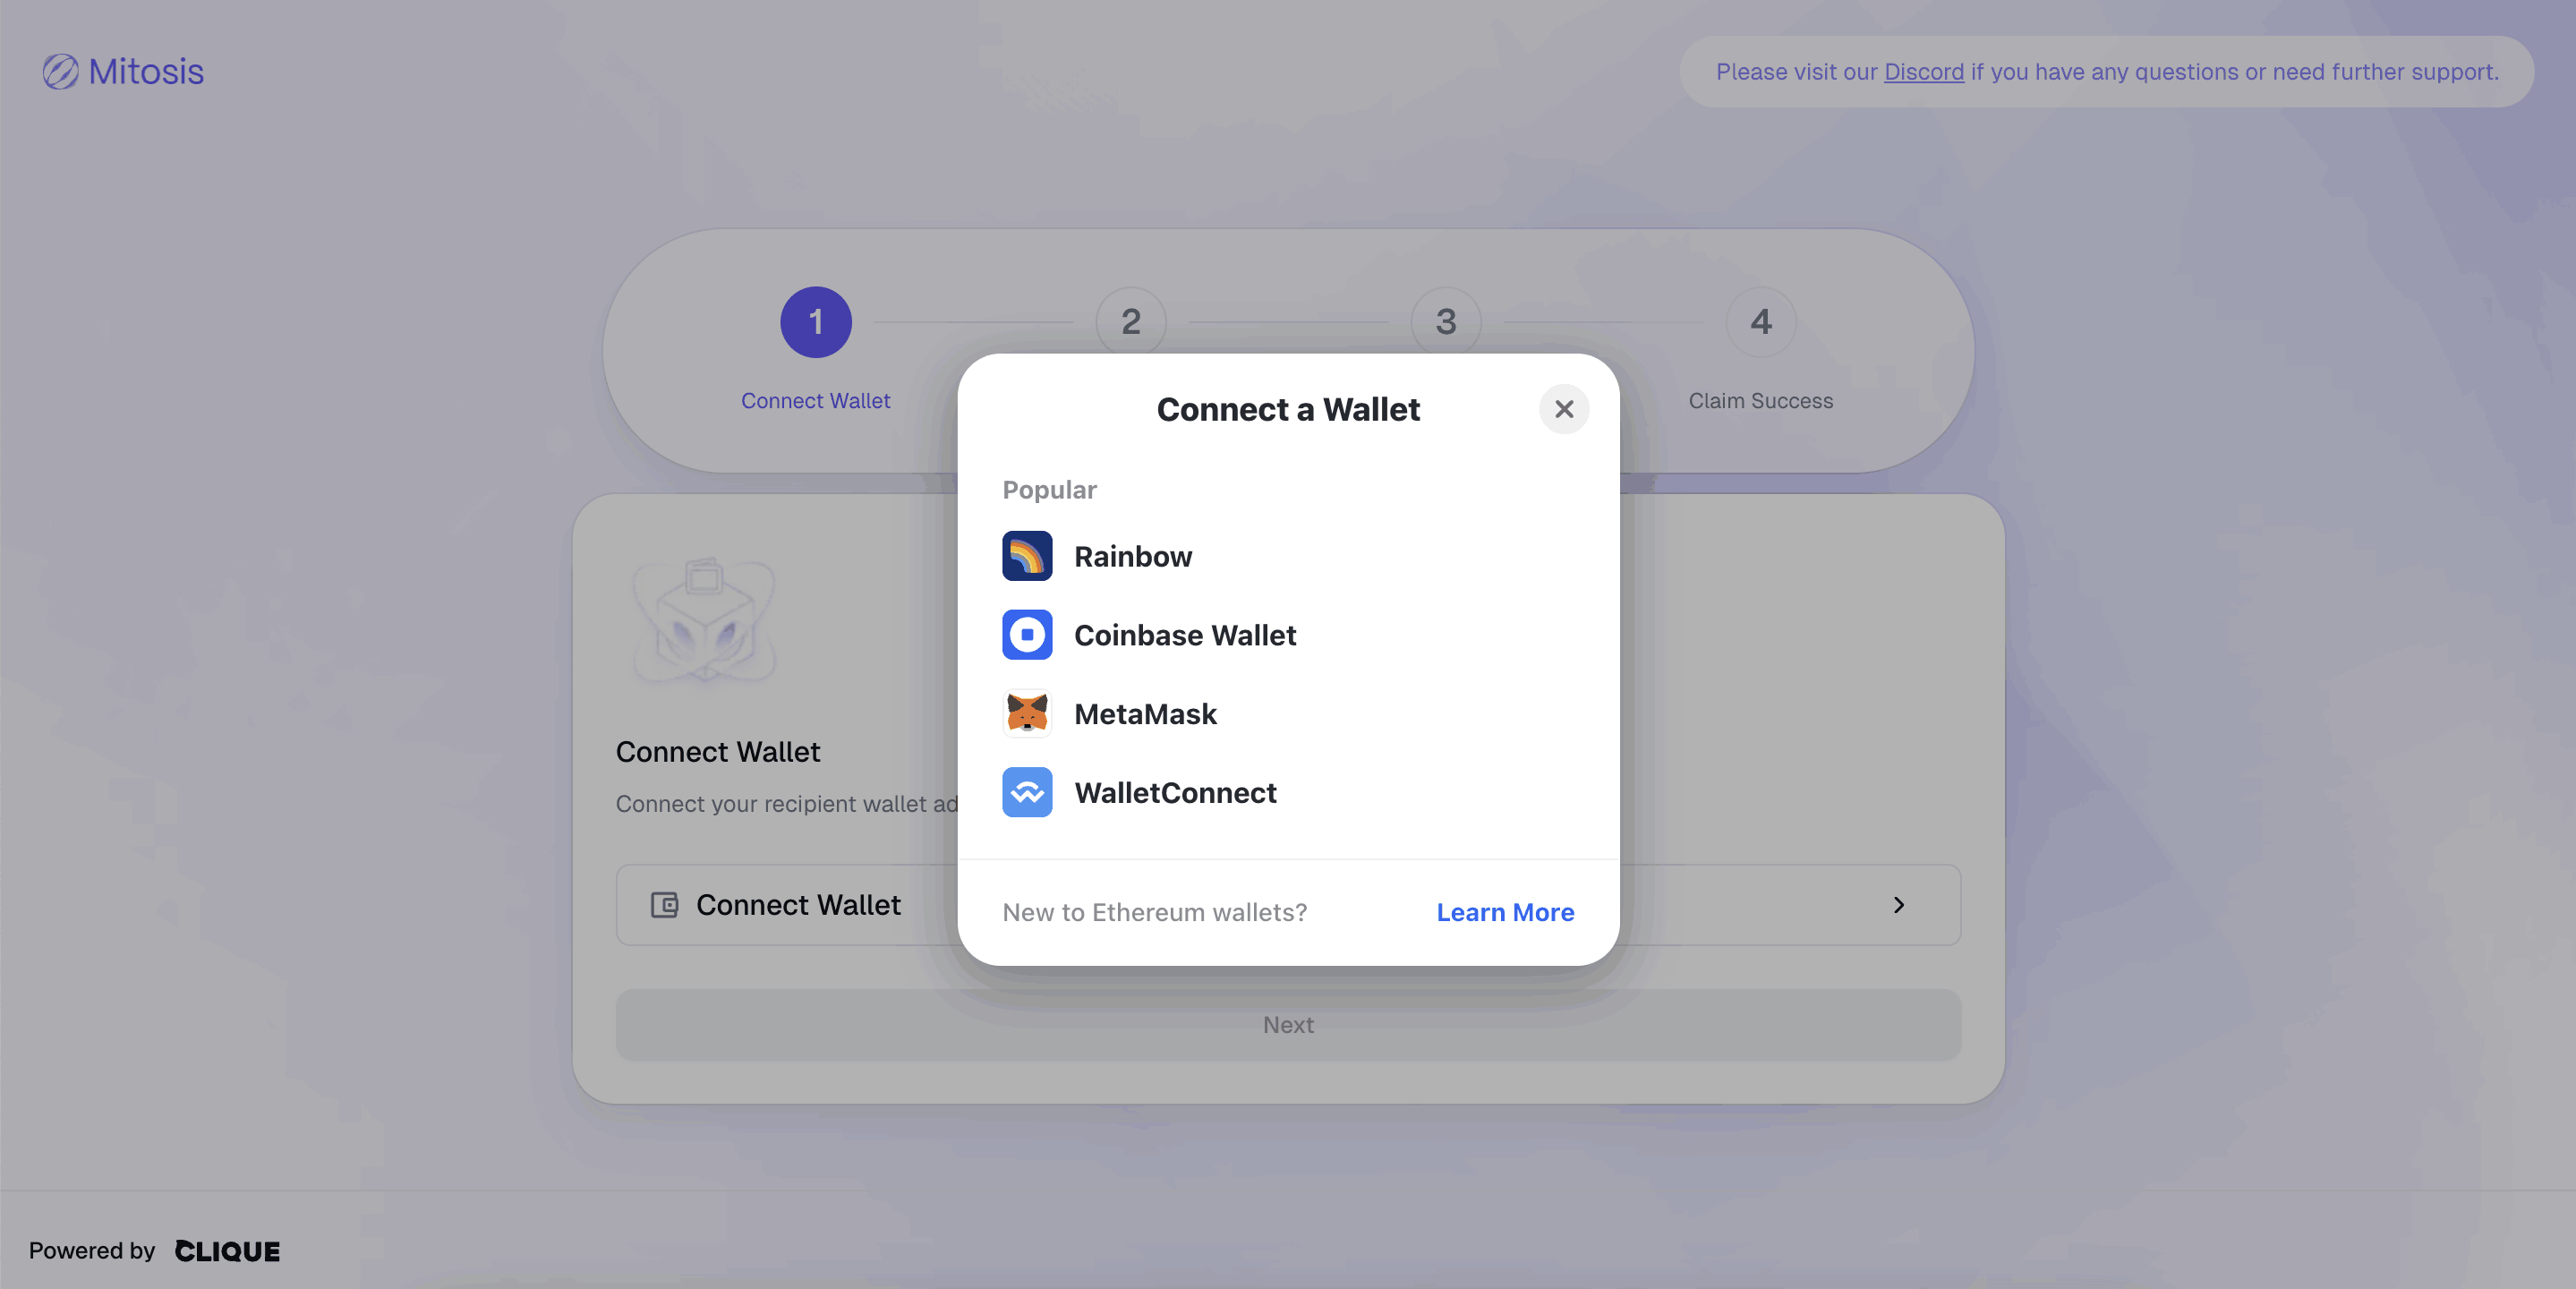The width and height of the screenshot is (2576, 1289).
Task: Click the Rainbow wallet icon
Action: point(1027,556)
